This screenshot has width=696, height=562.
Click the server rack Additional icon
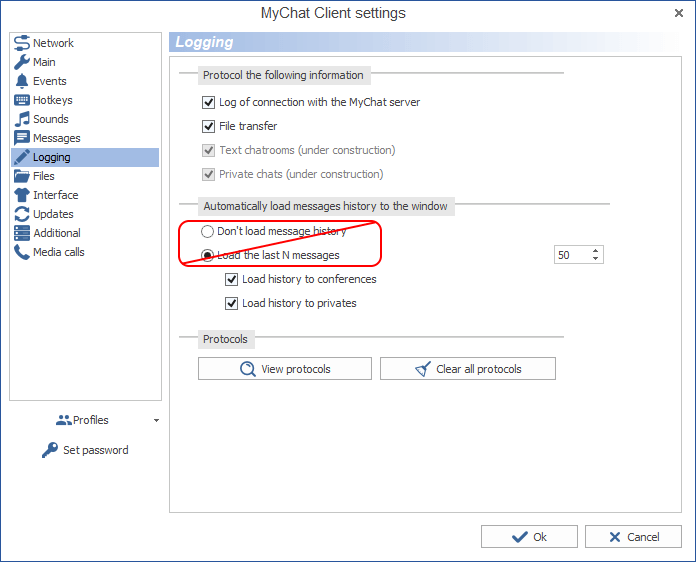tap(22, 233)
